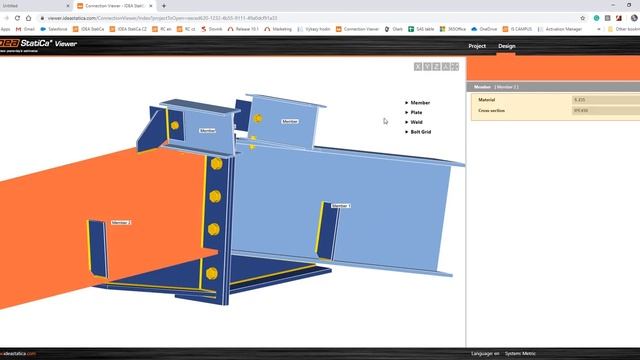Switch to the Design tab
Image resolution: width=640 pixels, height=360 pixels.
(x=507, y=46)
